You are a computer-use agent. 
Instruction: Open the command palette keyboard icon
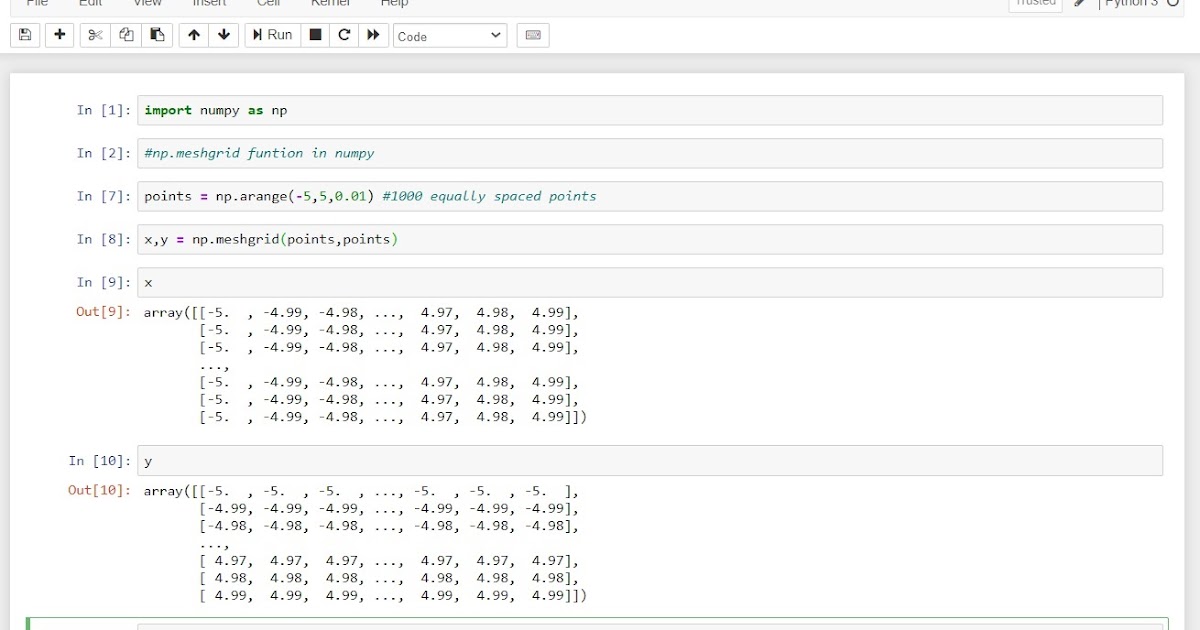(x=533, y=35)
